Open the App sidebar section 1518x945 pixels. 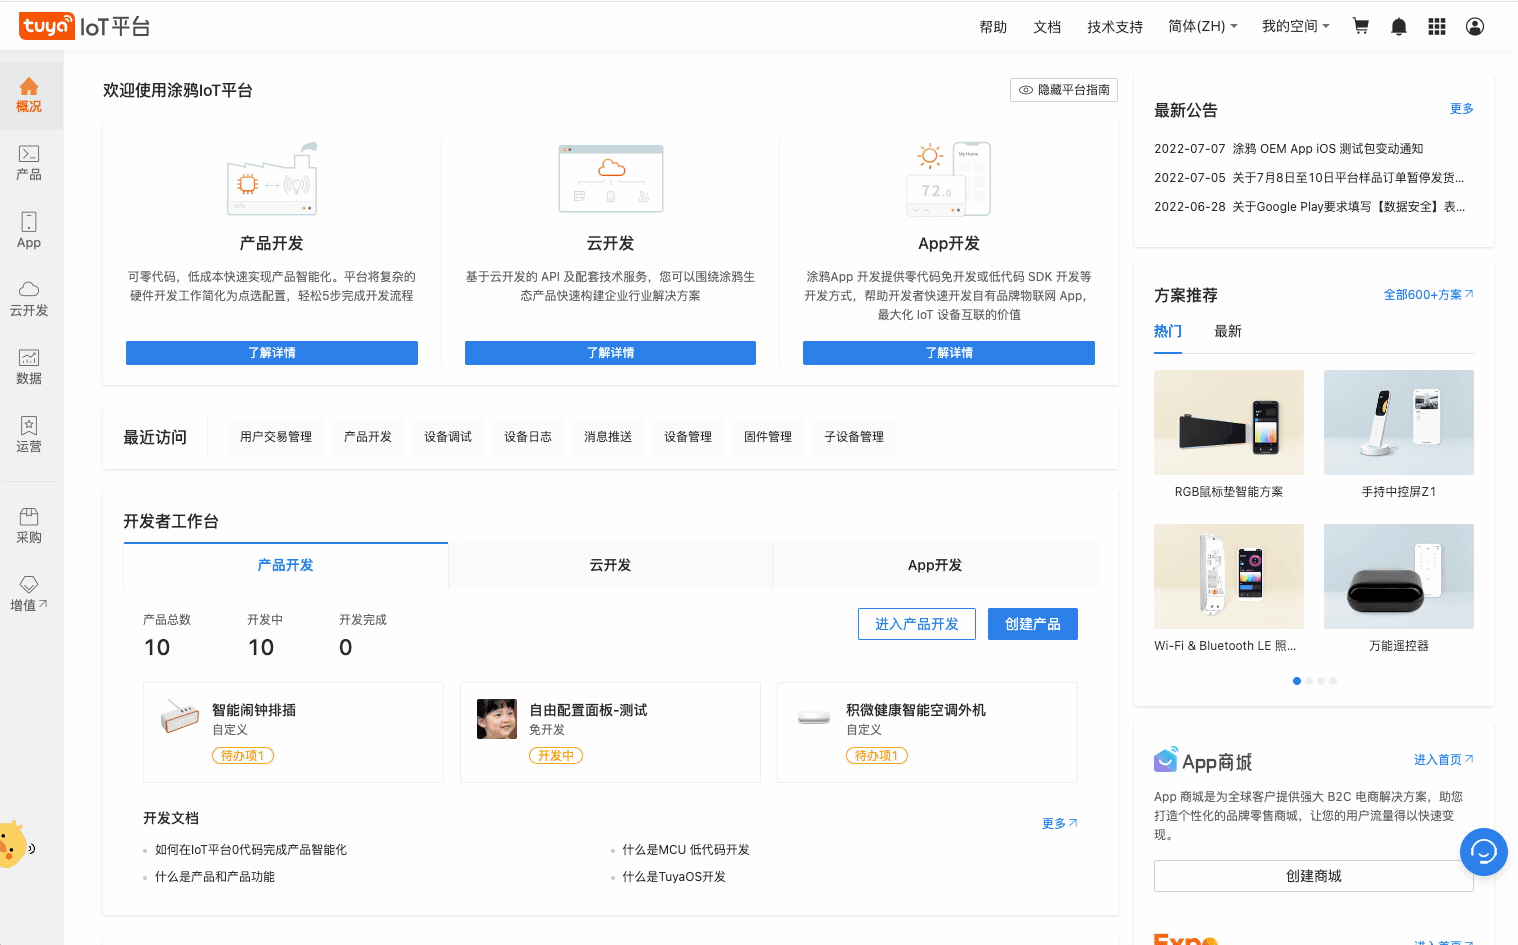(x=29, y=231)
